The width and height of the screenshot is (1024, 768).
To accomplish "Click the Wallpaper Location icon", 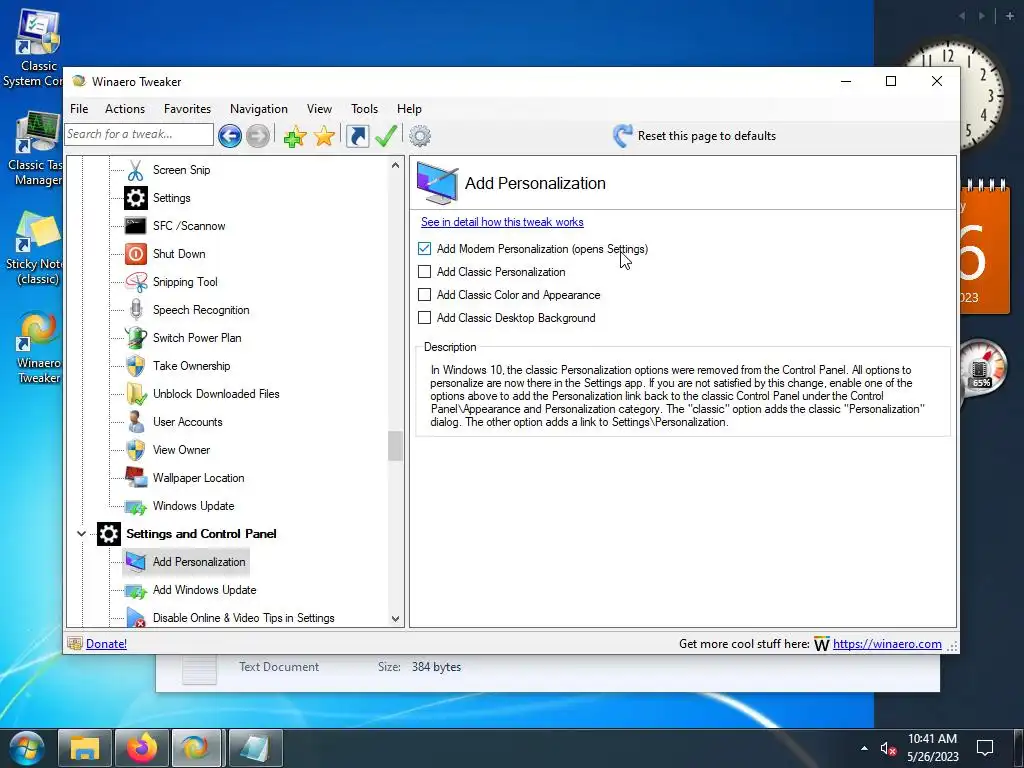I will [x=136, y=477].
